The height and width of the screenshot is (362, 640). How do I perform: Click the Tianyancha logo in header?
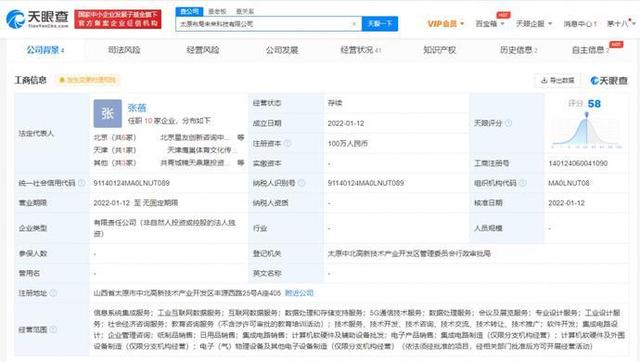click(37, 19)
